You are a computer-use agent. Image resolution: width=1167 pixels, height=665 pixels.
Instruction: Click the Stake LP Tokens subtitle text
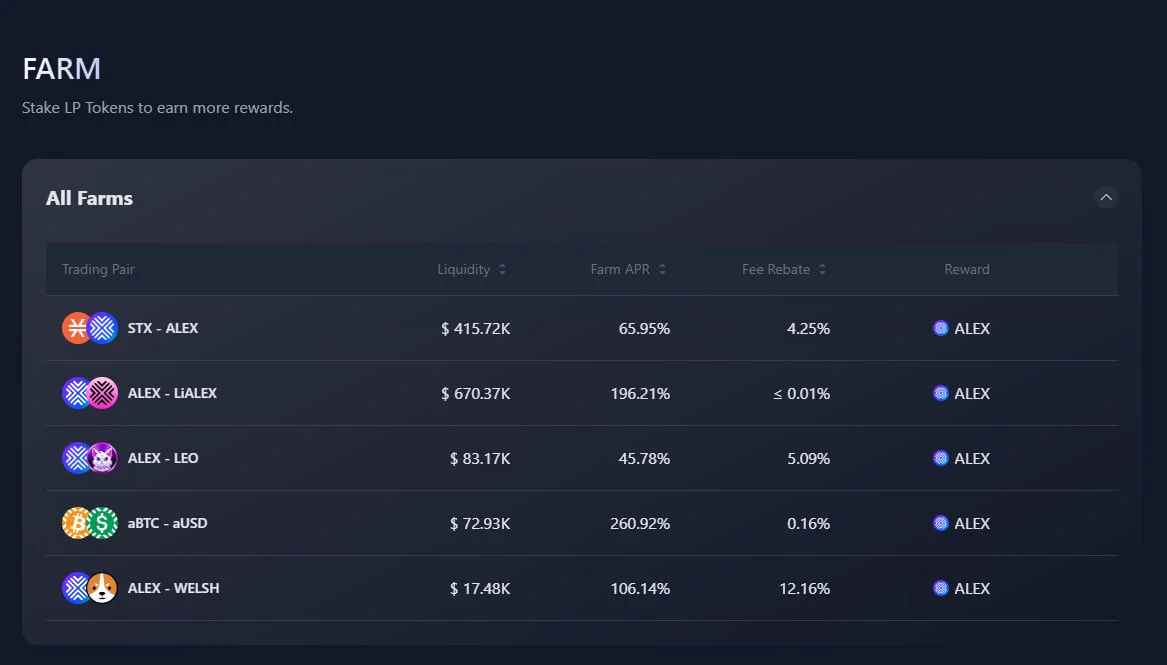tap(157, 108)
